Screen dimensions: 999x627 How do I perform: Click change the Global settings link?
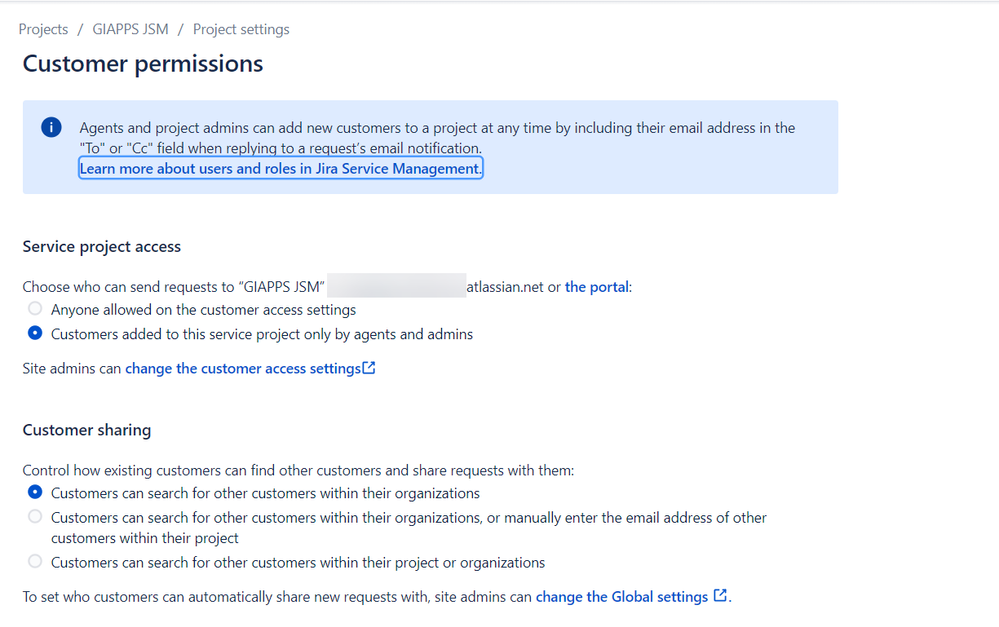click(x=622, y=596)
